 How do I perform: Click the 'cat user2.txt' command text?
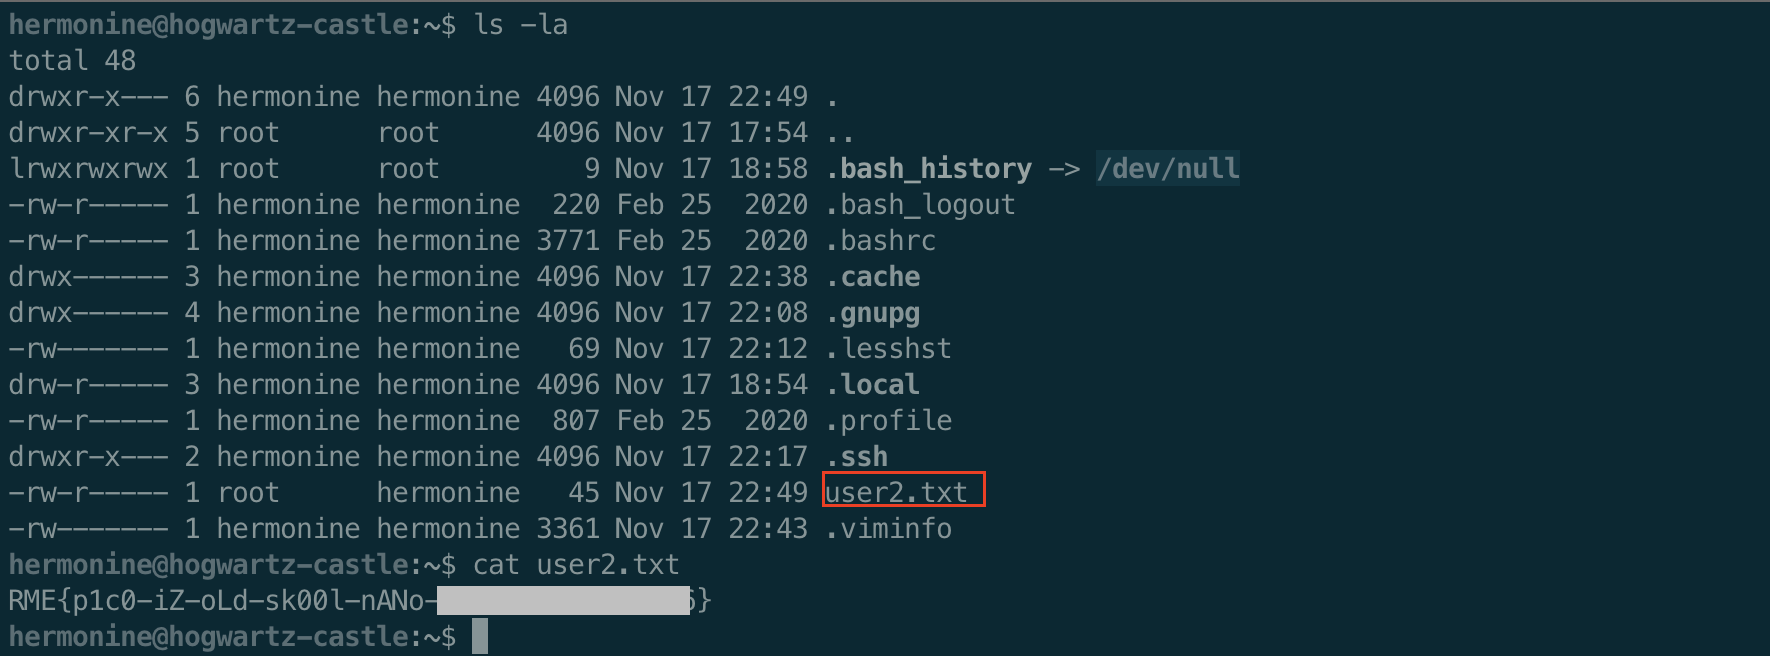[576, 565]
